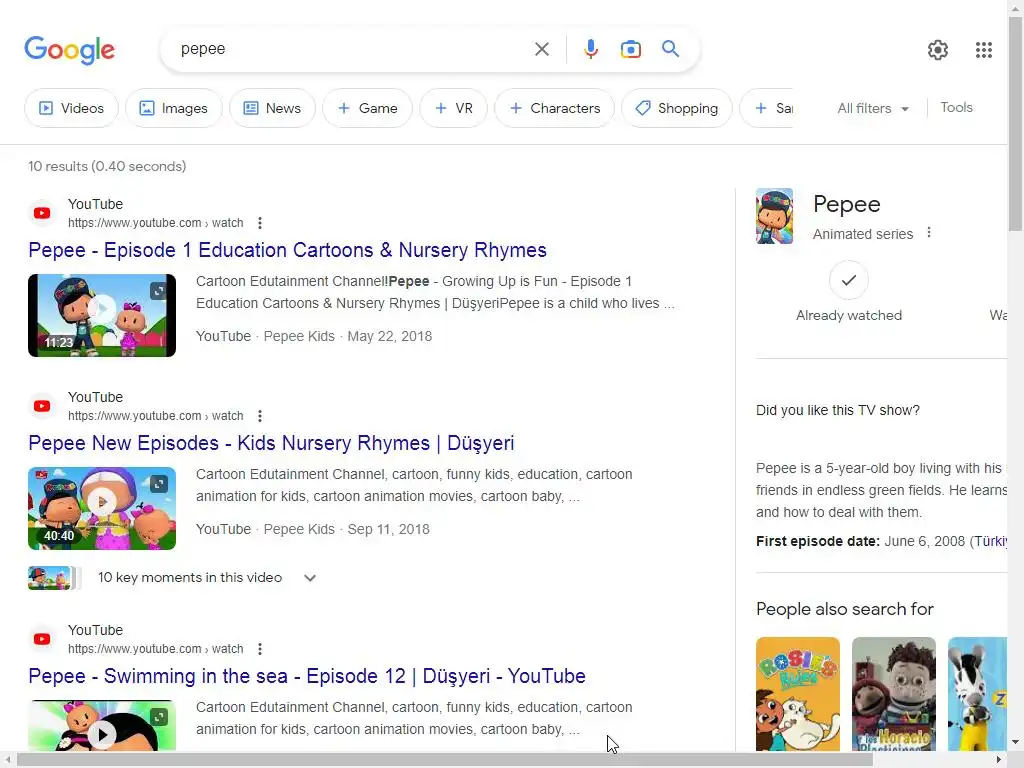Screen dimensions: 1024x768
Task: Start voice search with microphone icon
Action: pos(590,49)
